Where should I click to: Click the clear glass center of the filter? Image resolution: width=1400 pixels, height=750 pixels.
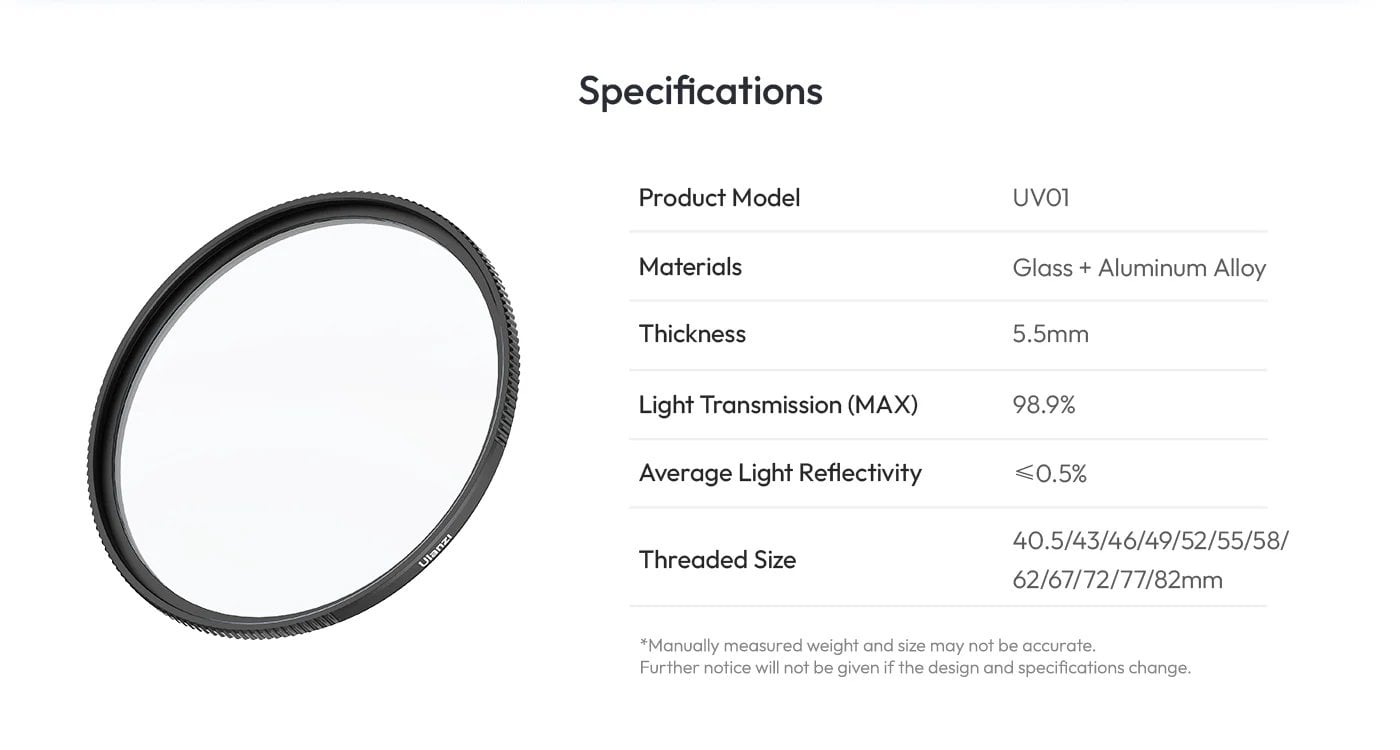pyautogui.click(x=300, y=410)
